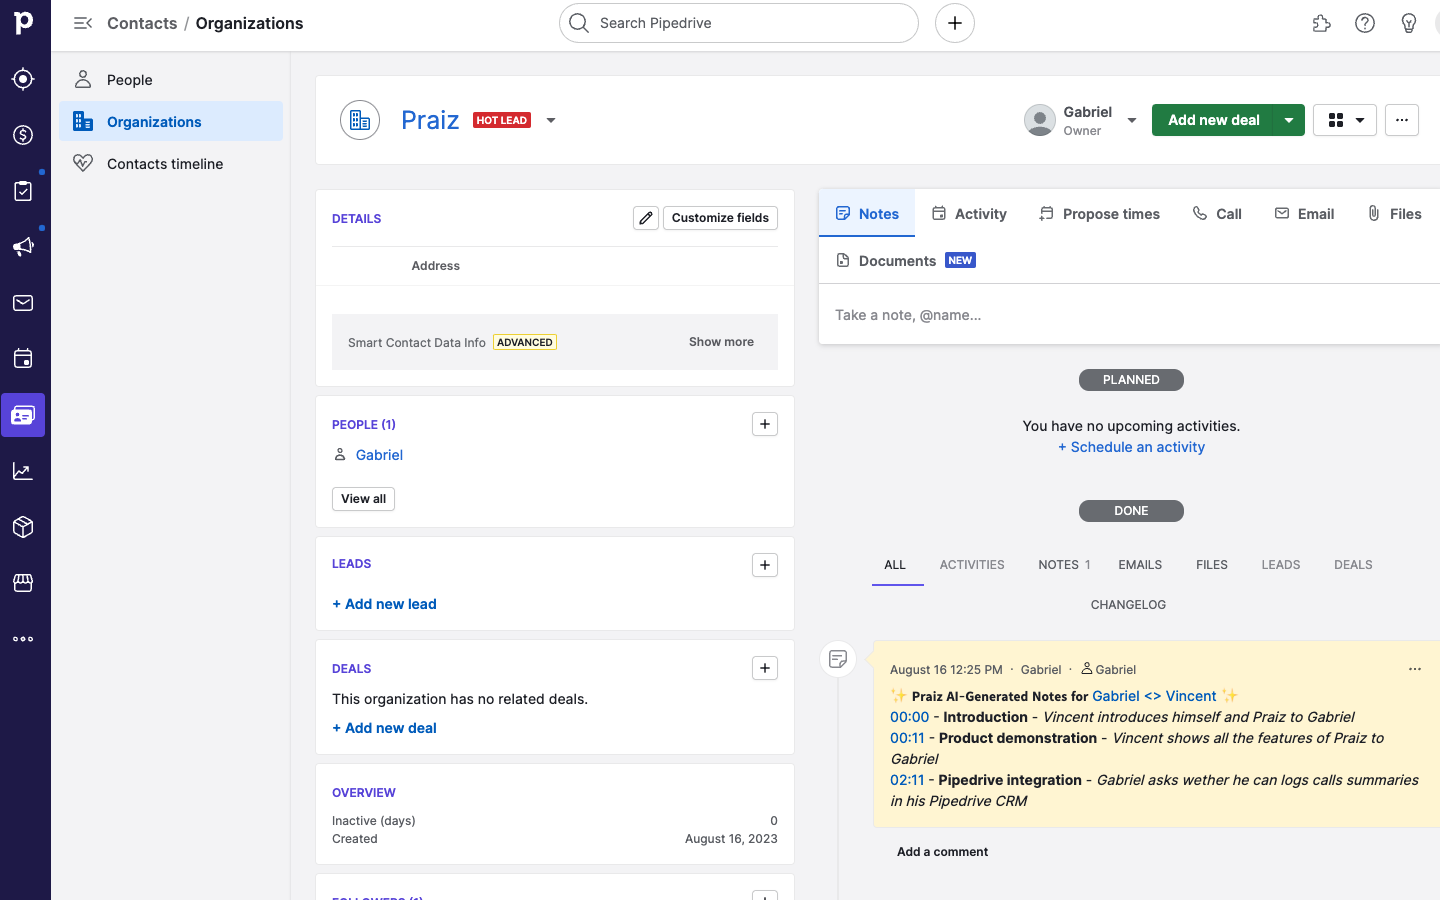Click + Add new deal link in DEALS
The width and height of the screenshot is (1440, 900).
click(x=384, y=728)
